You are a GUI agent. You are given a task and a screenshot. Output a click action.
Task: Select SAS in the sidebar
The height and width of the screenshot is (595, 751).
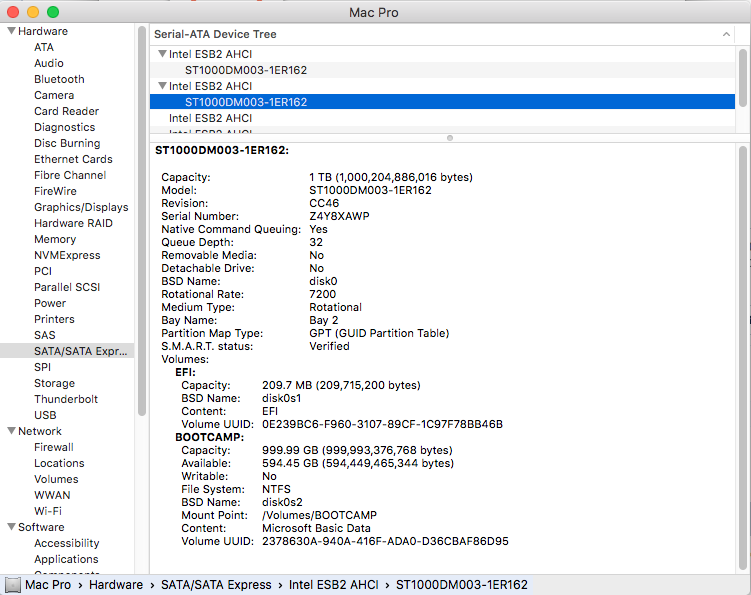coord(45,335)
